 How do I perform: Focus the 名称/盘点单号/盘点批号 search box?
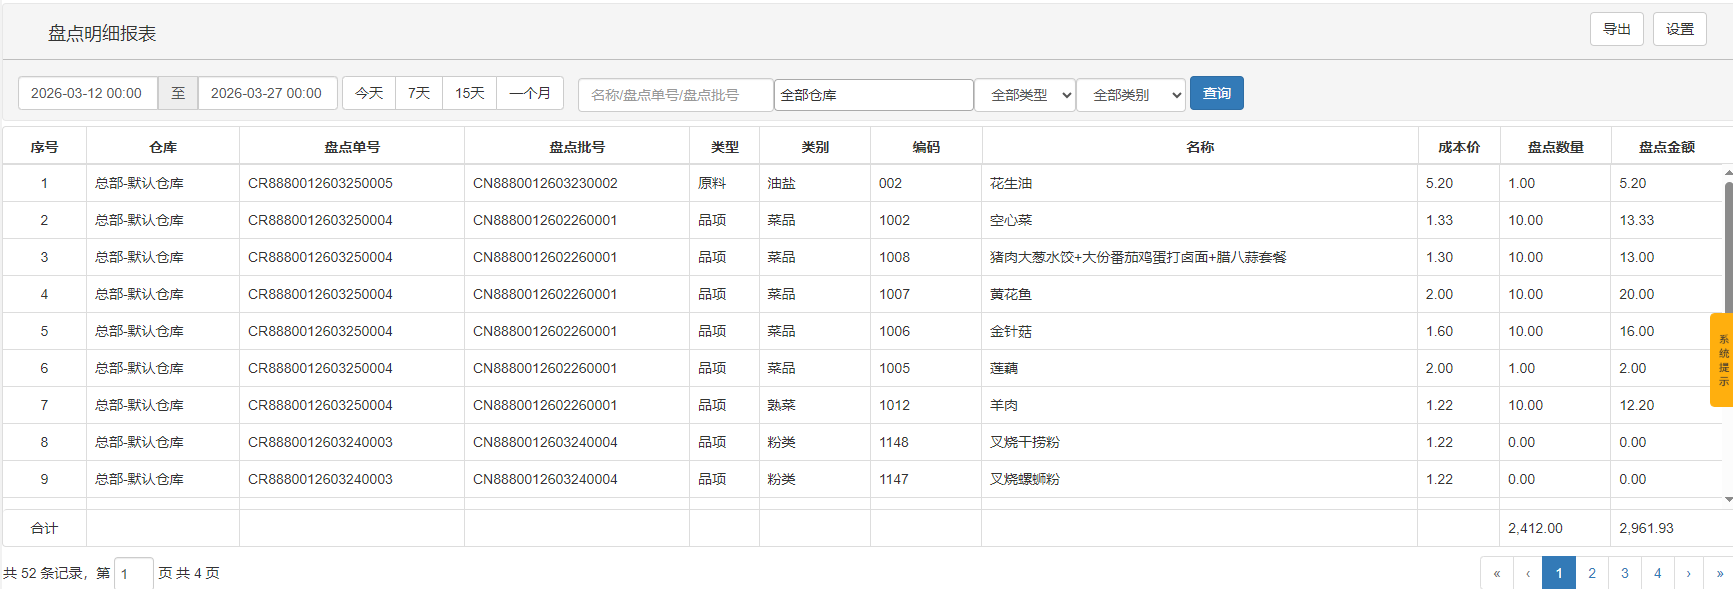click(675, 95)
